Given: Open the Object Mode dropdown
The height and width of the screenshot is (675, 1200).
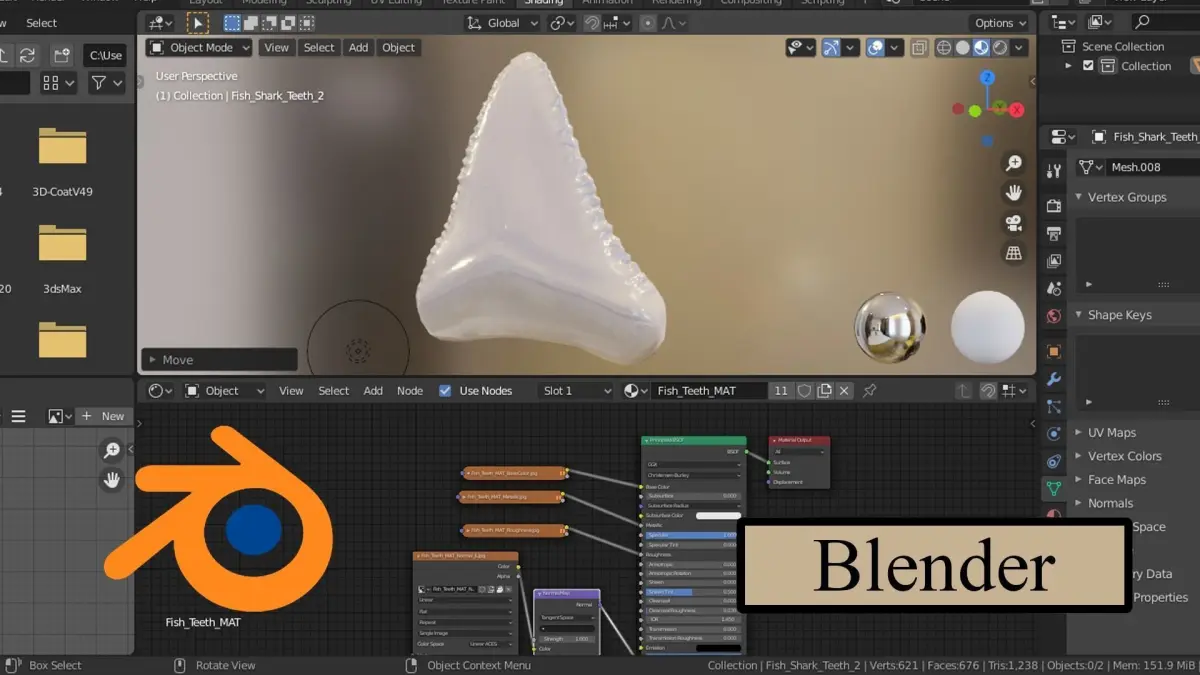Looking at the screenshot, I should pyautogui.click(x=199, y=47).
